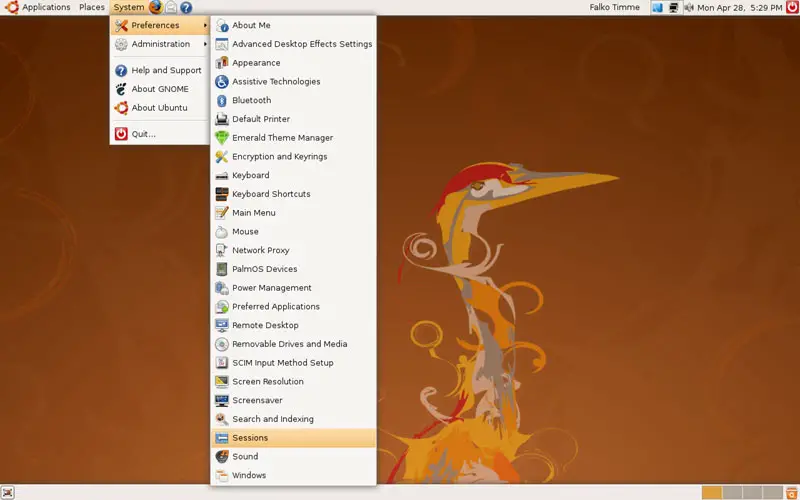
Task: Expand the Administration submenu arrow
Action: (x=205, y=44)
